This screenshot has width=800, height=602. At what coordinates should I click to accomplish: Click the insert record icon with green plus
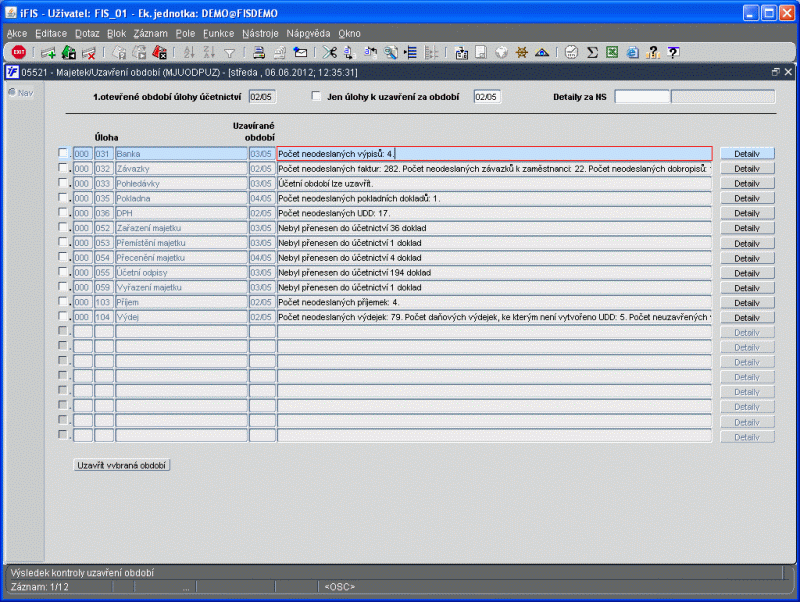click(x=48, y=53)
